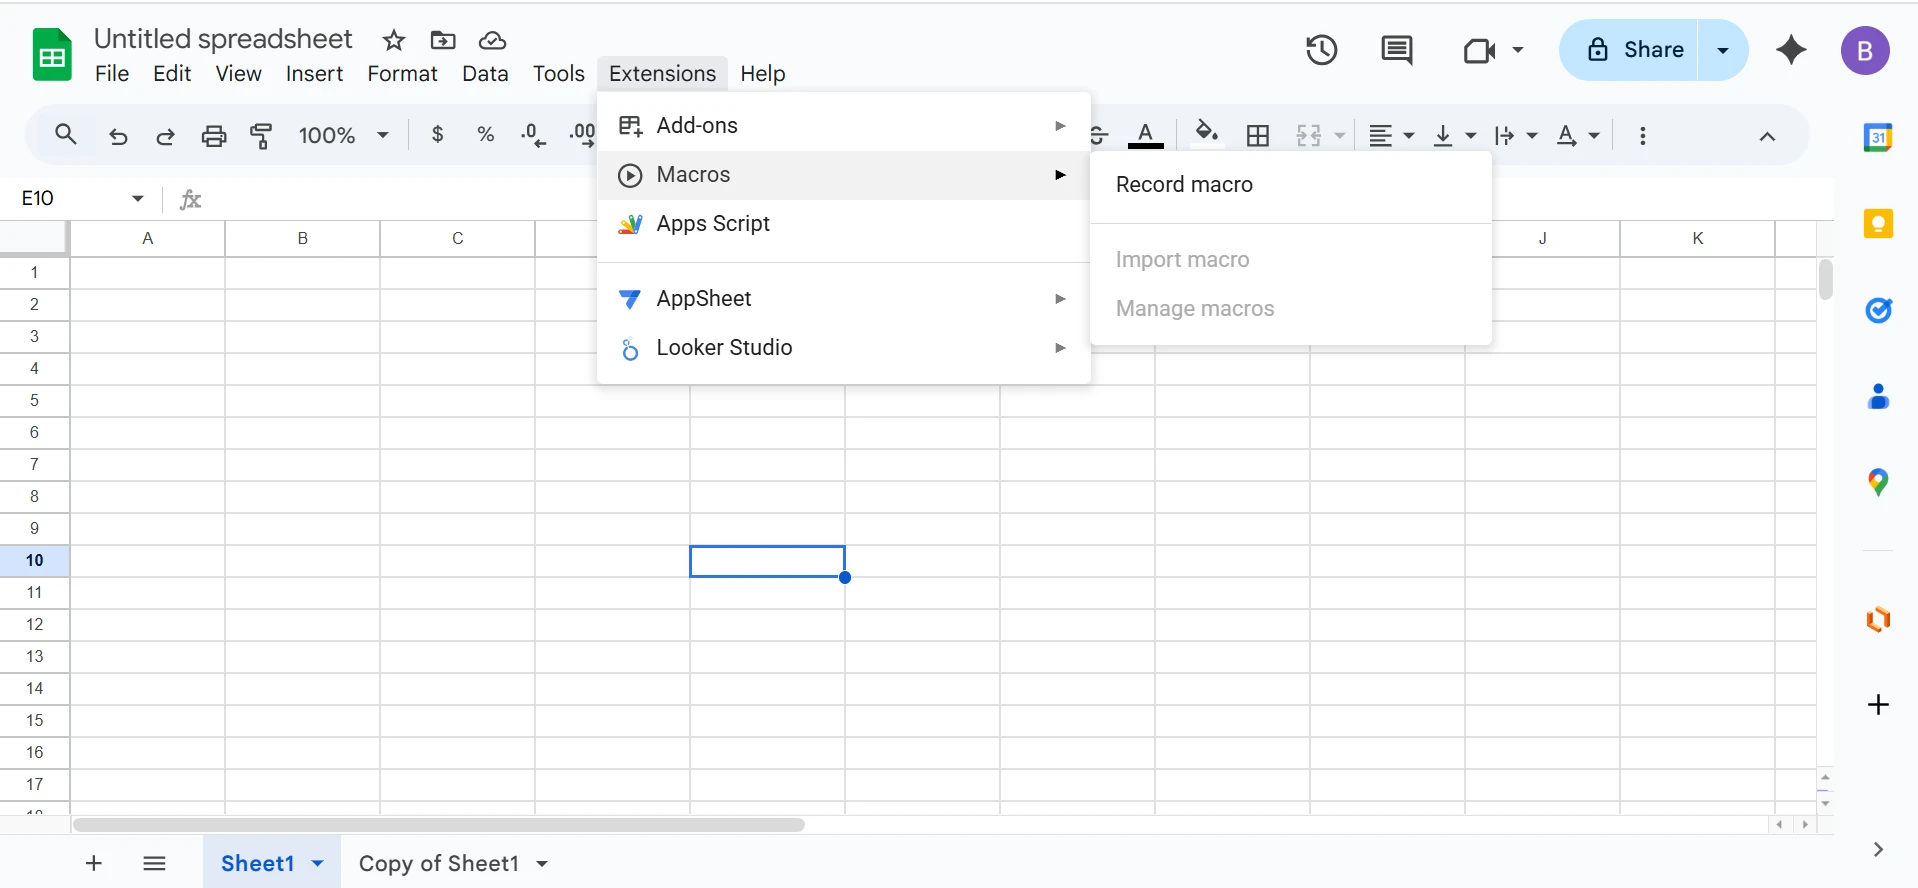Open Google Tasks from side panel
The width and height of the screenshot is (1918, 888).
1878,311
